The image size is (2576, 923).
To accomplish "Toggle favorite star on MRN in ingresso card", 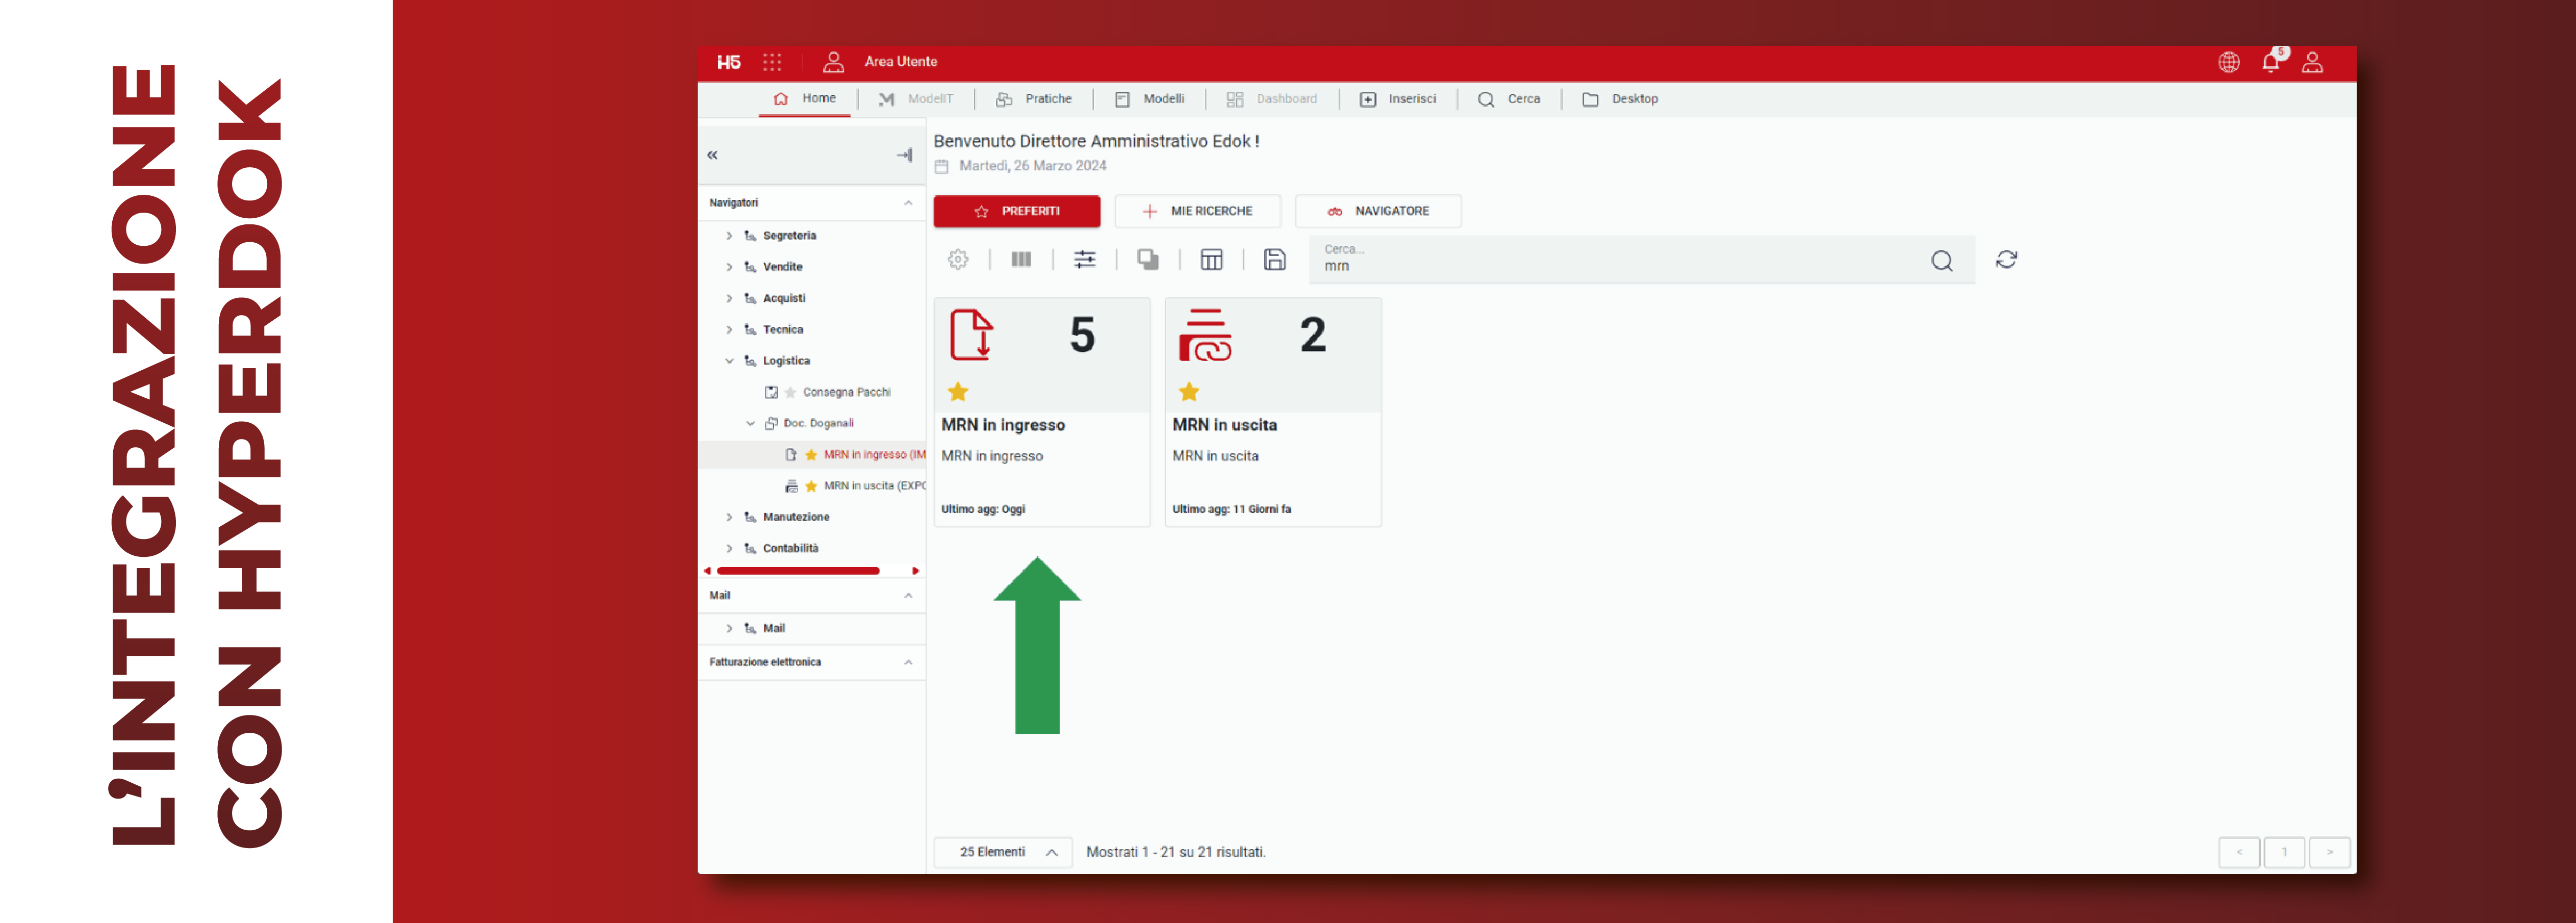I will pyautogui.click(x=958, y=392).
